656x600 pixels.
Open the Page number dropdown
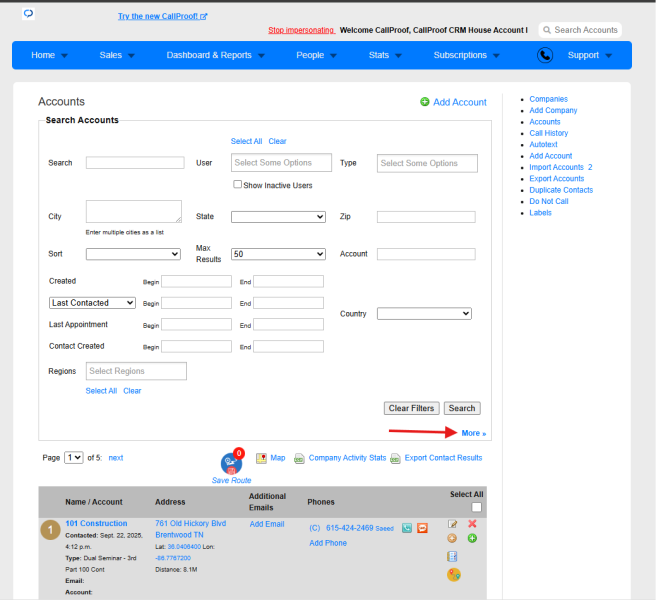point(74,458)
